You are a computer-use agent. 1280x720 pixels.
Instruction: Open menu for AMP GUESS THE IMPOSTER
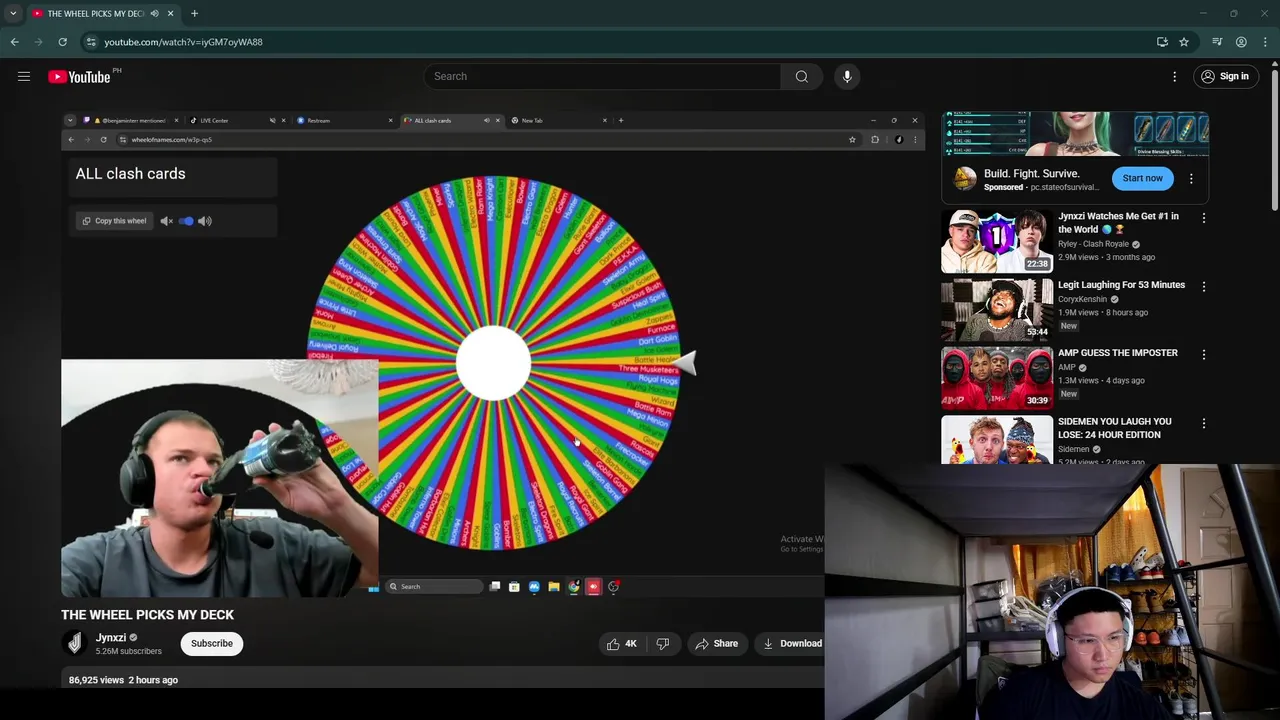pyautogui.click(x=1204, y=354)
